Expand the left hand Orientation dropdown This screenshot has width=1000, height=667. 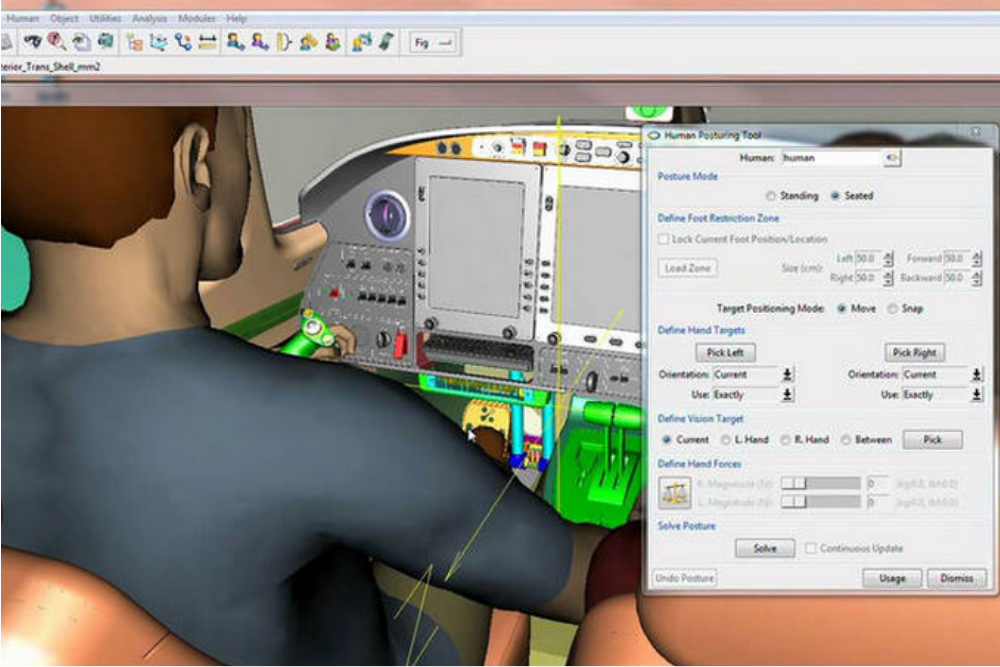point(788,374)
